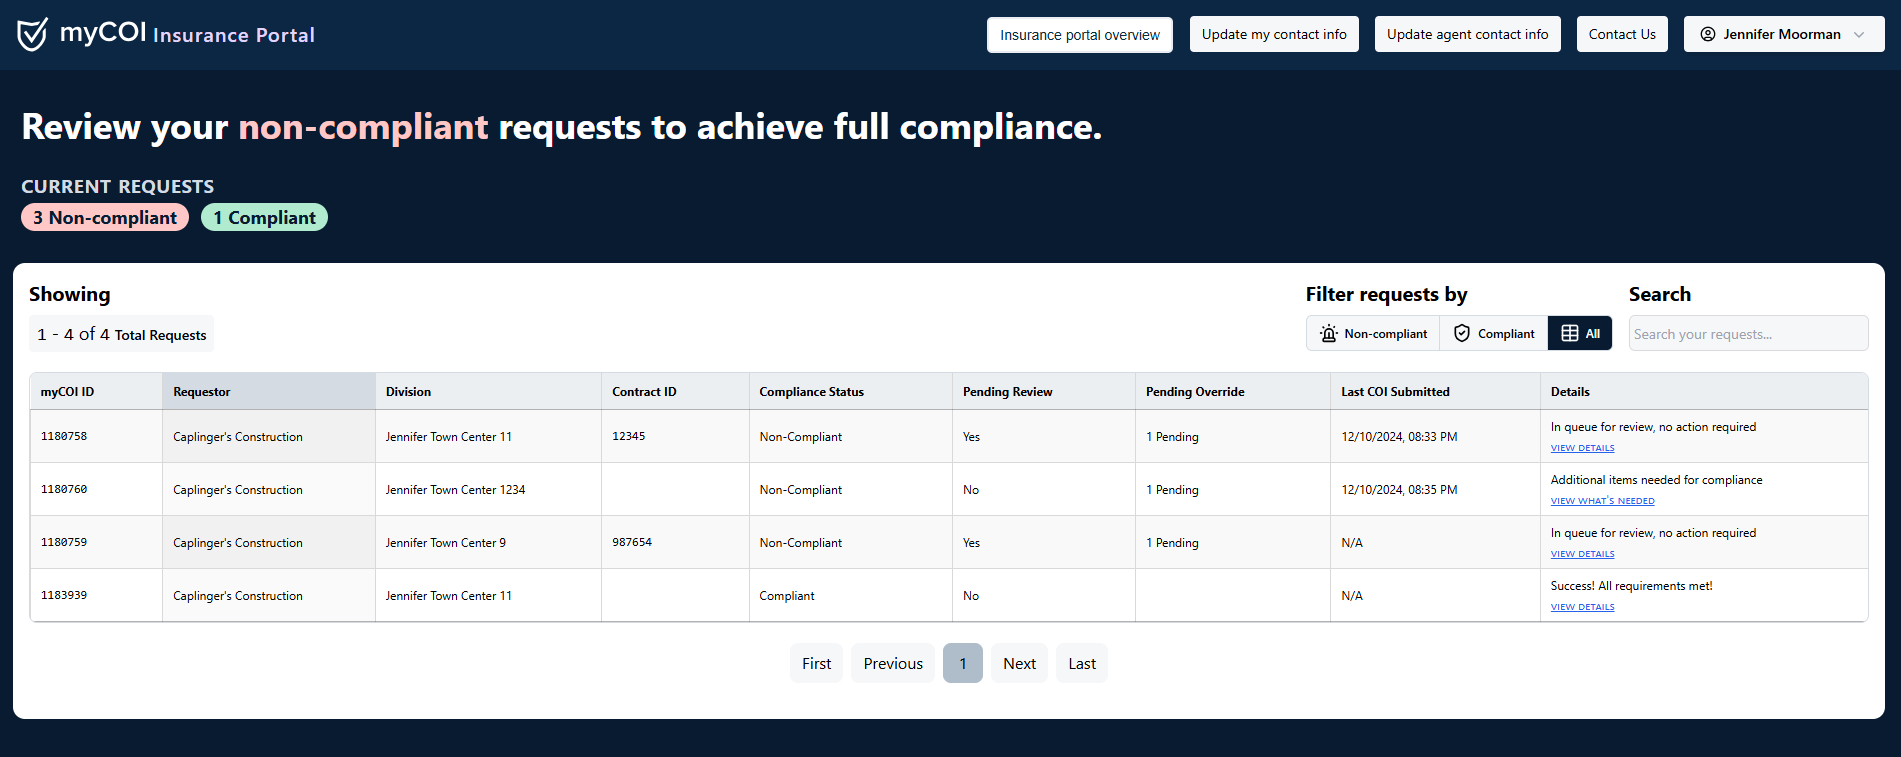1901x757 pixels.
Task: Click the 1 Compliant badge
Action: pos(264,217)
